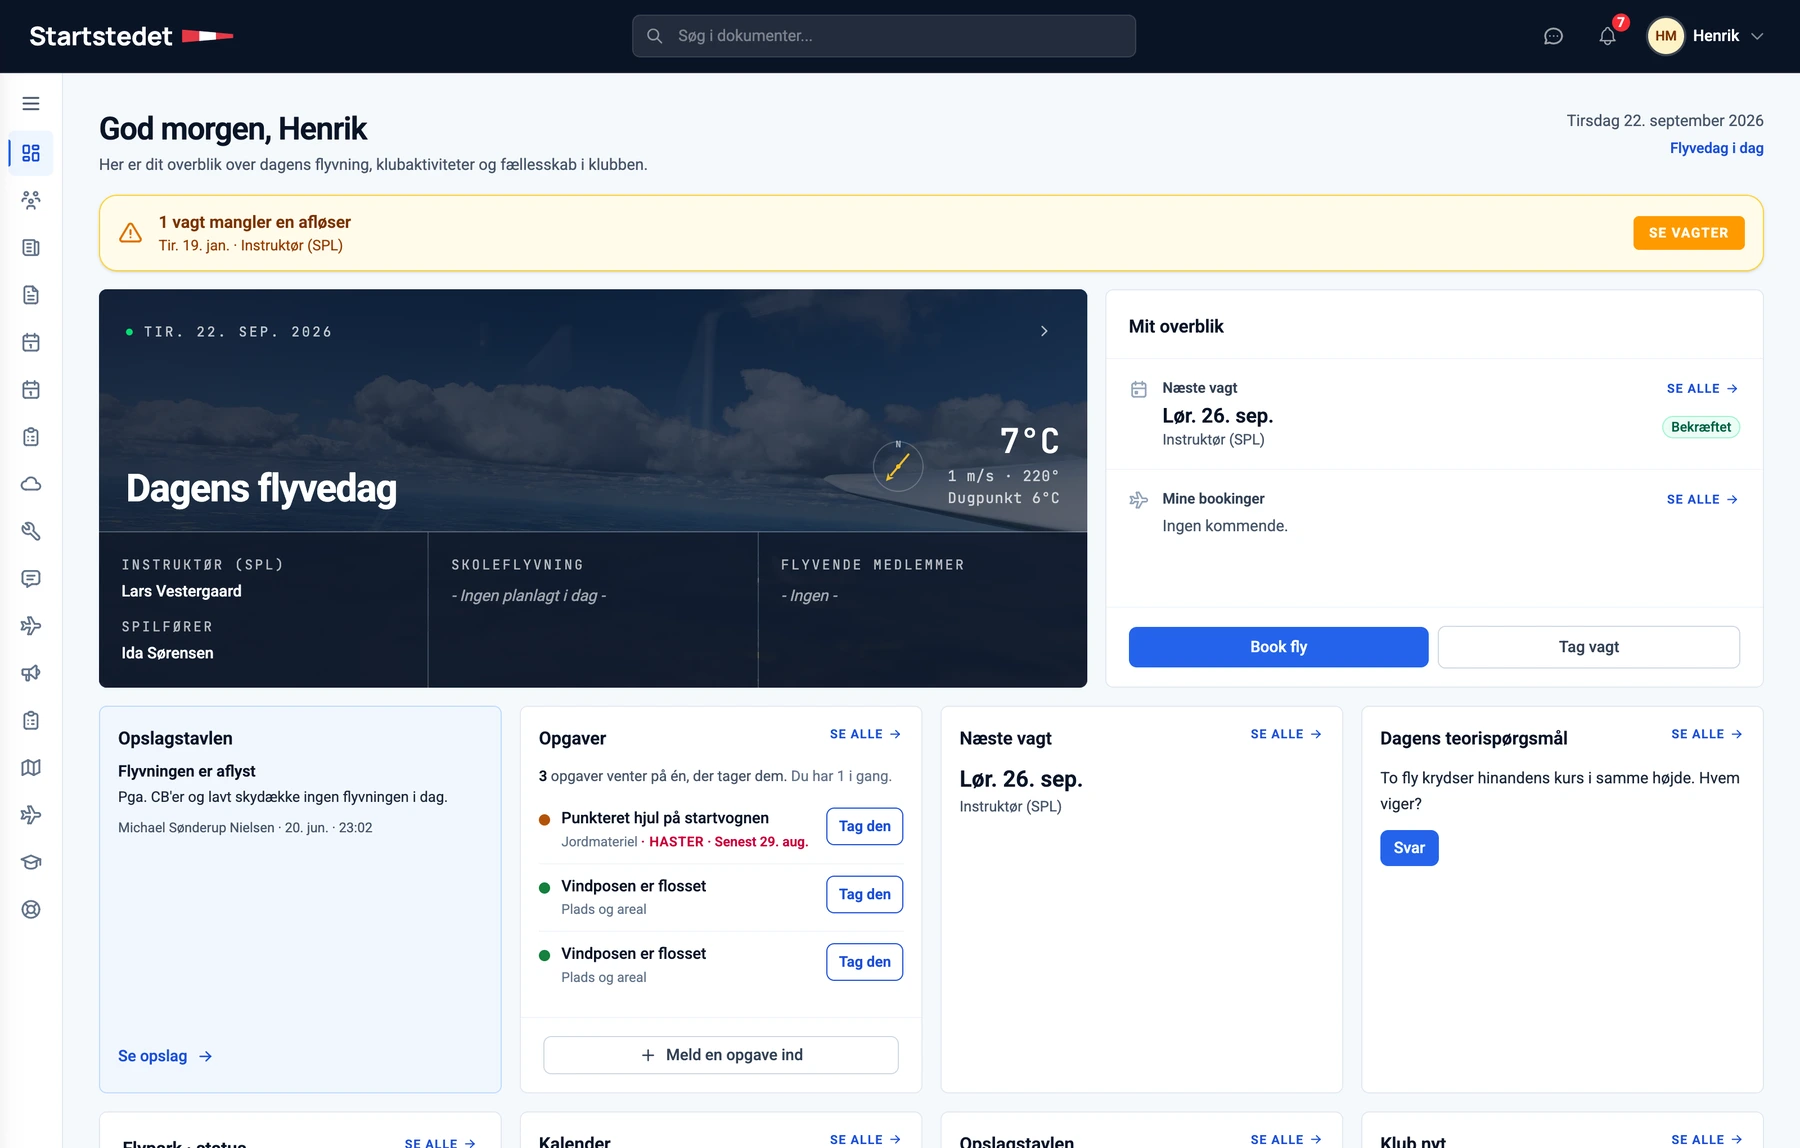Image resolution: width=1800 pixels, height=1148 pixels.
Task: Open SE ALLE for Dagens teorispørgsmål
Action: click(x=1707, y=734)
